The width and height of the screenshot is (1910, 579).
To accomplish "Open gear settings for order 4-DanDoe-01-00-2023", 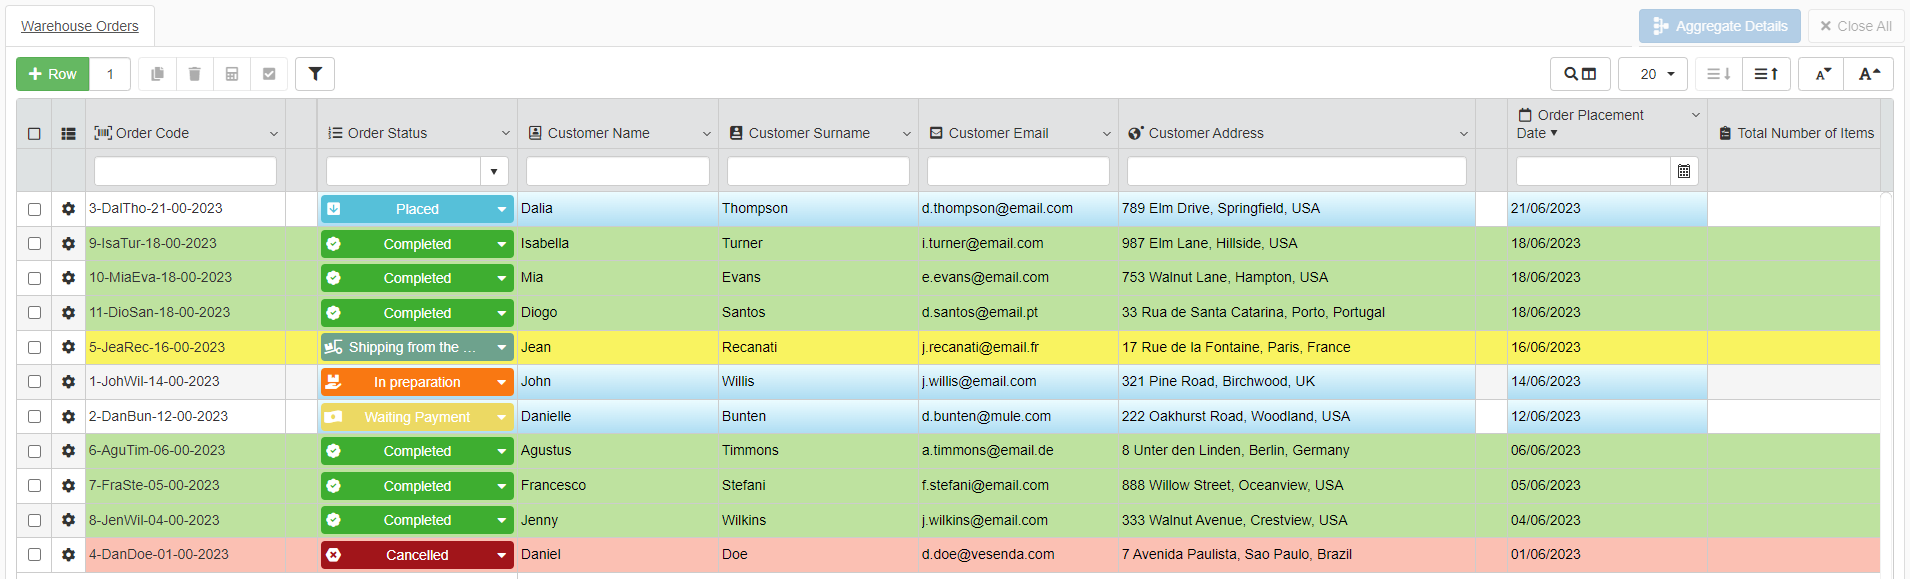I will point(68,555).
